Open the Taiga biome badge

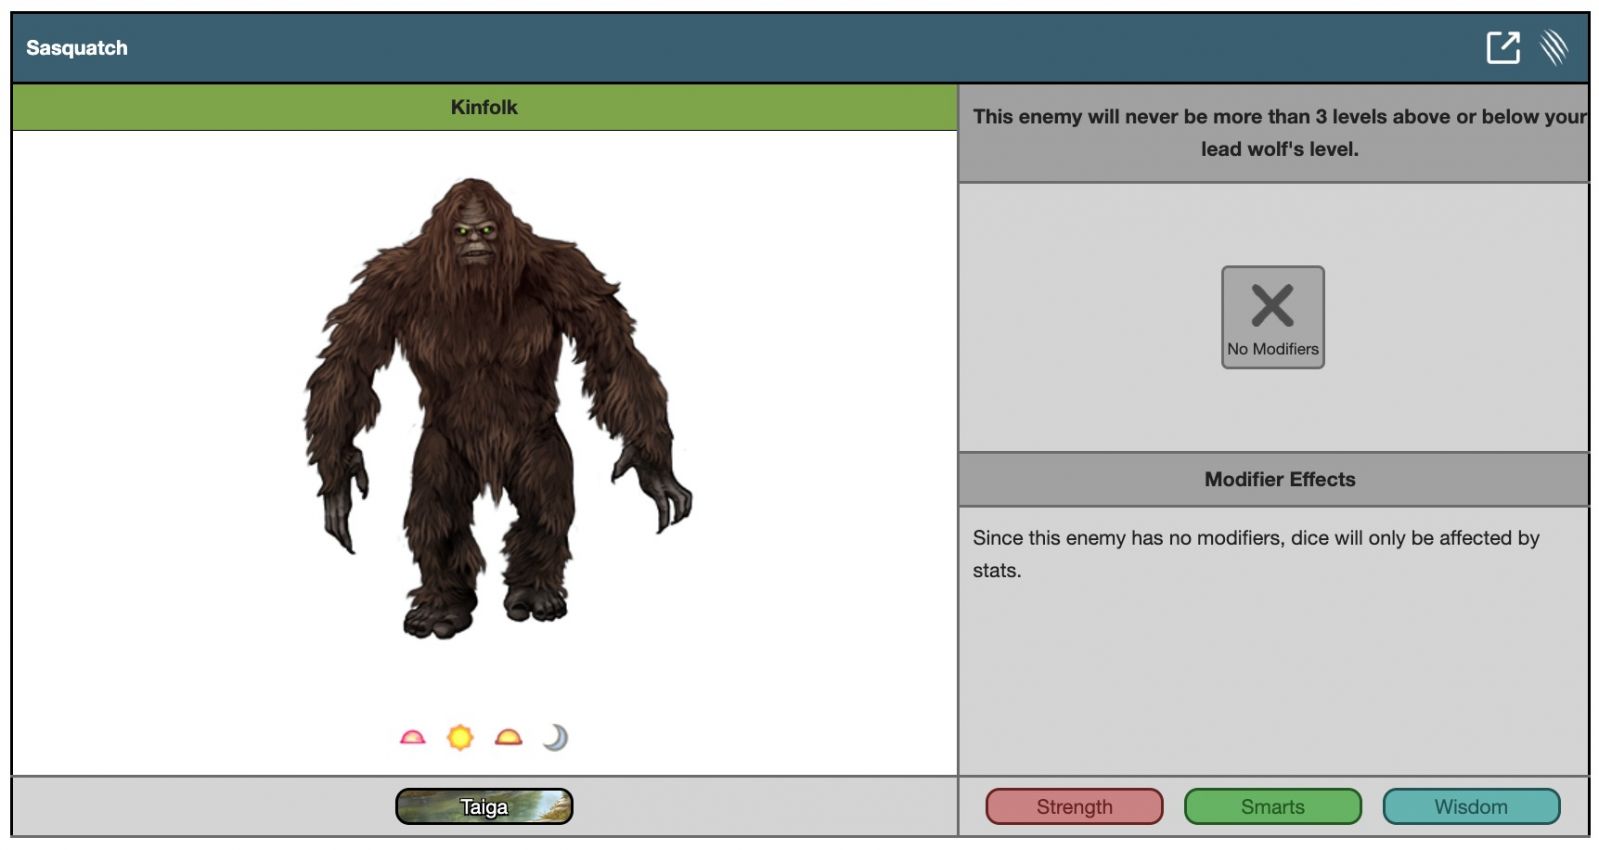484,807
